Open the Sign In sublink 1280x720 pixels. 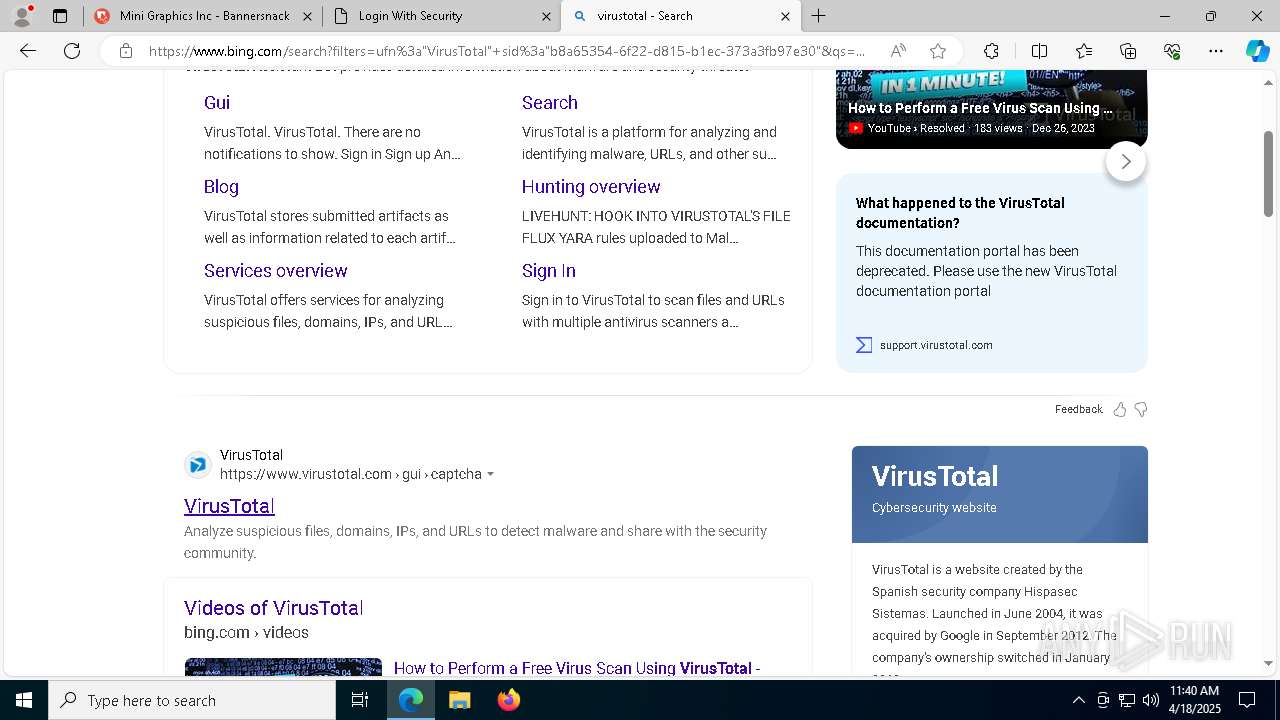pos(548,271)
